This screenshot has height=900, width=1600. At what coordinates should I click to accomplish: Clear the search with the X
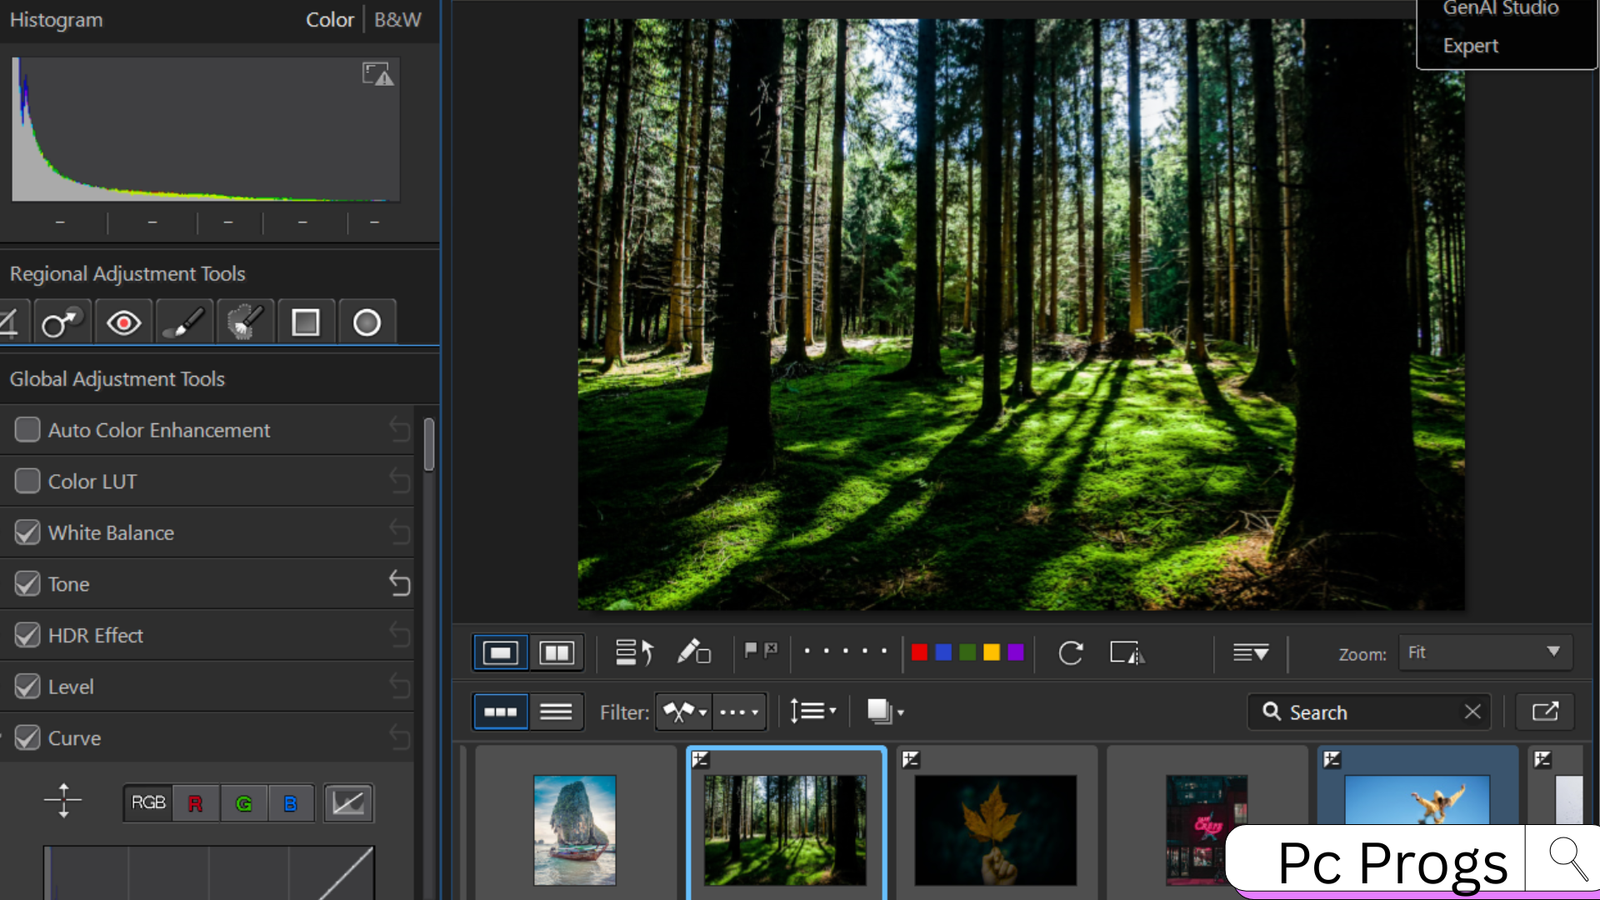[1472, 712]
